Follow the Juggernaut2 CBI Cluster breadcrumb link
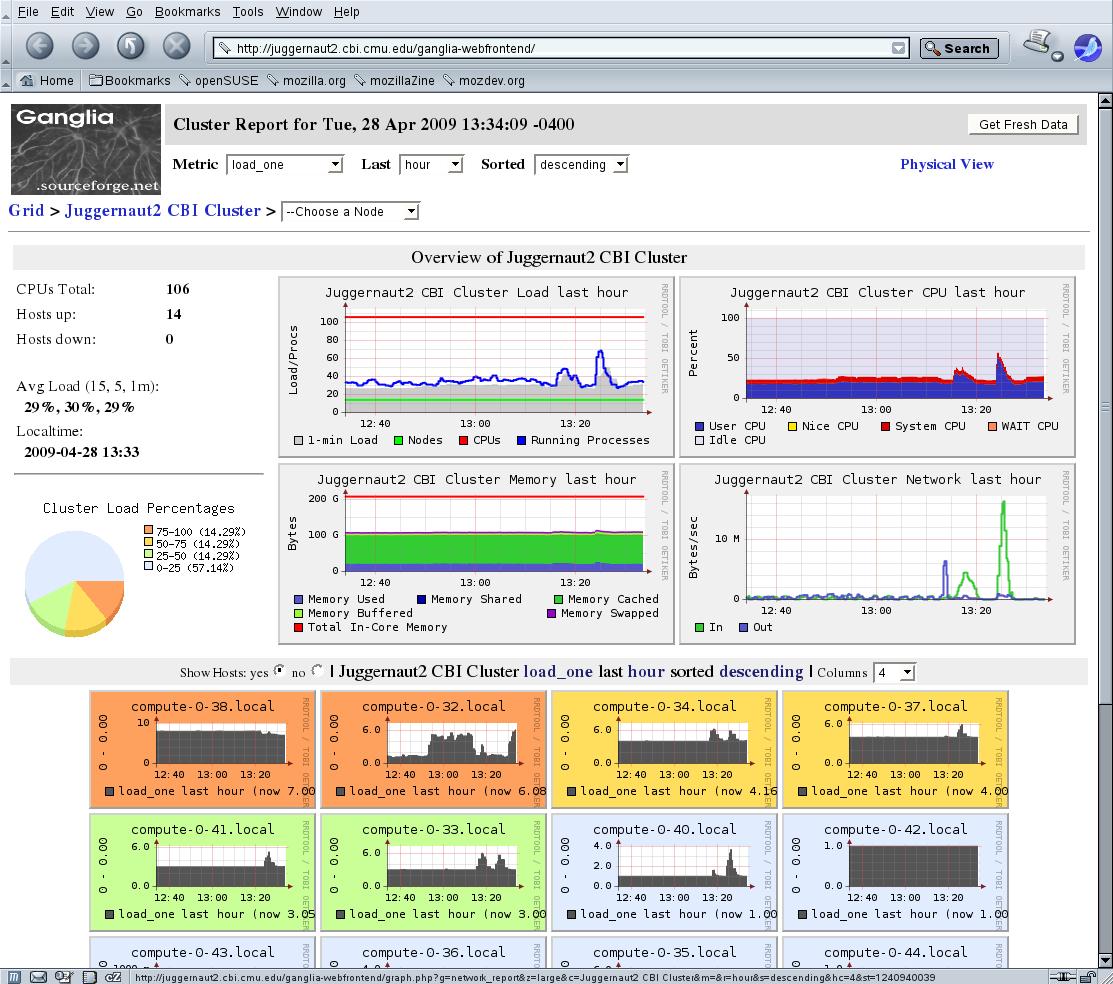Screen dimensions: 1113x984 pyautogui.click(x=163, y=211)
